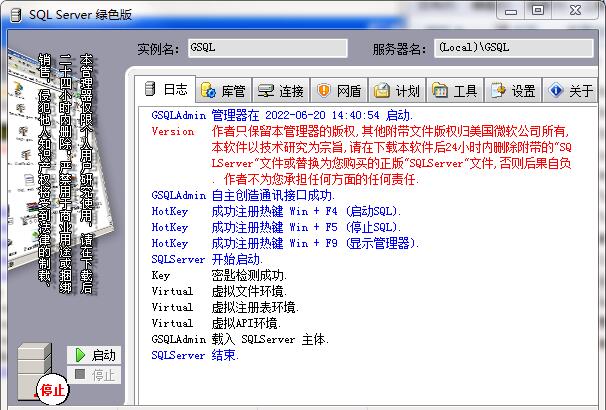
Task: Maximize the SQL Server 绿色版 window
Action: tap(538, 10)
